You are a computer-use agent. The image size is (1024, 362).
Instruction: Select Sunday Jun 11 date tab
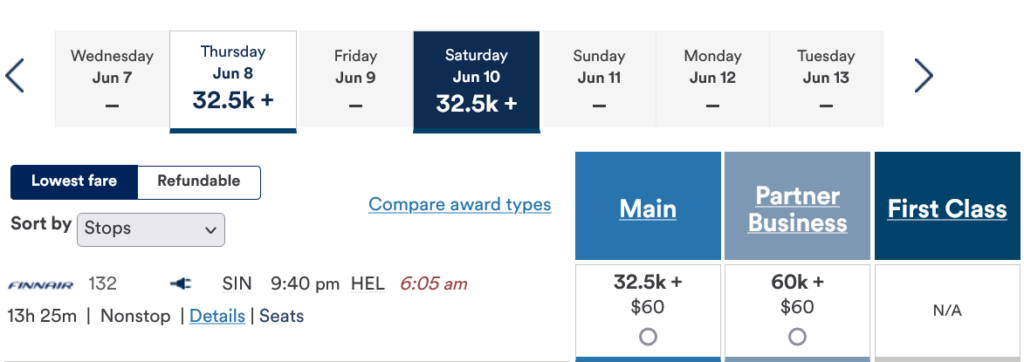click(599, 79)
